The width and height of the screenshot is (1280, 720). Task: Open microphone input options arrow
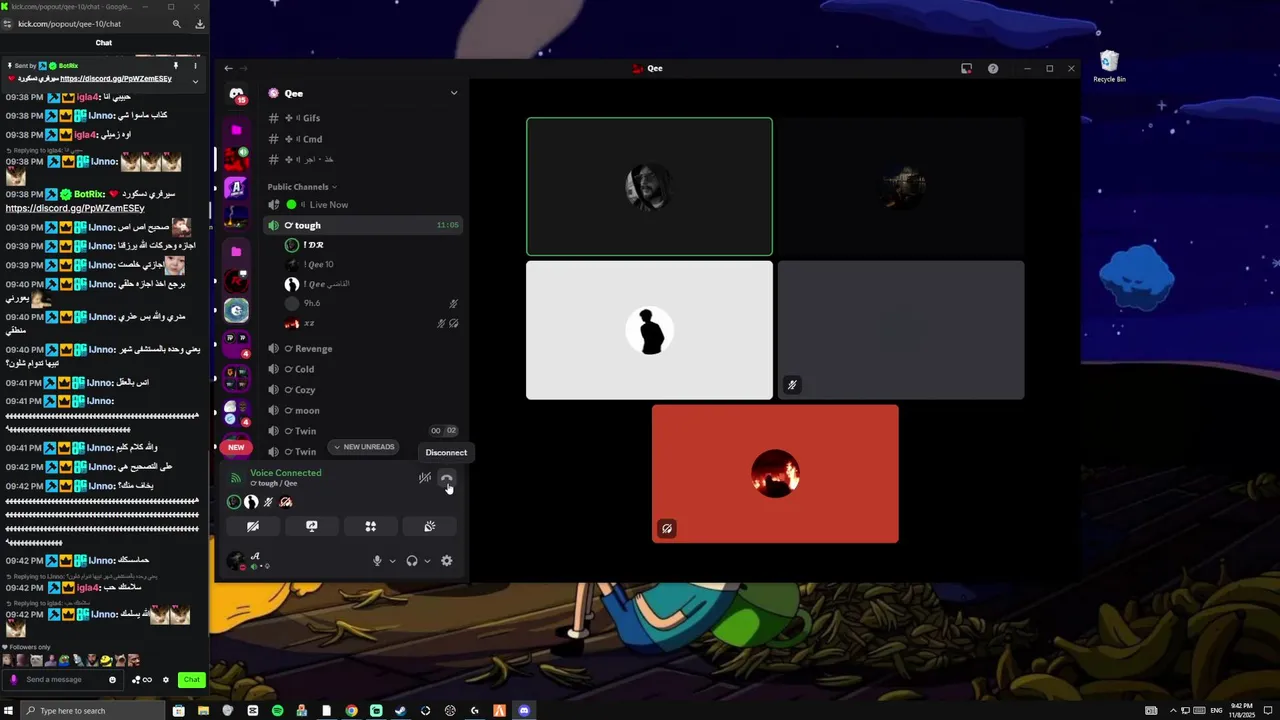(x=392, y=561)
